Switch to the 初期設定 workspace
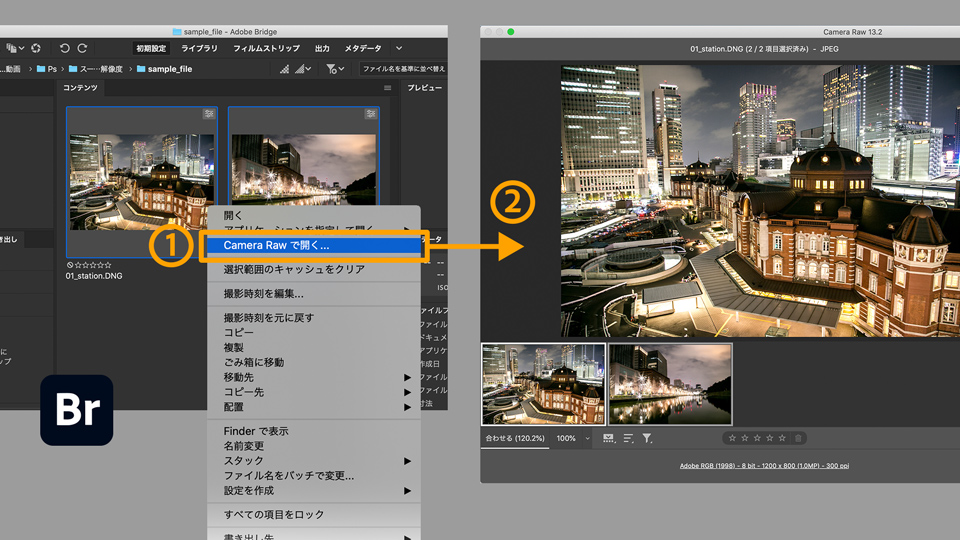Image resolution: width=960 pixels, height=540 pixels. 151,48
